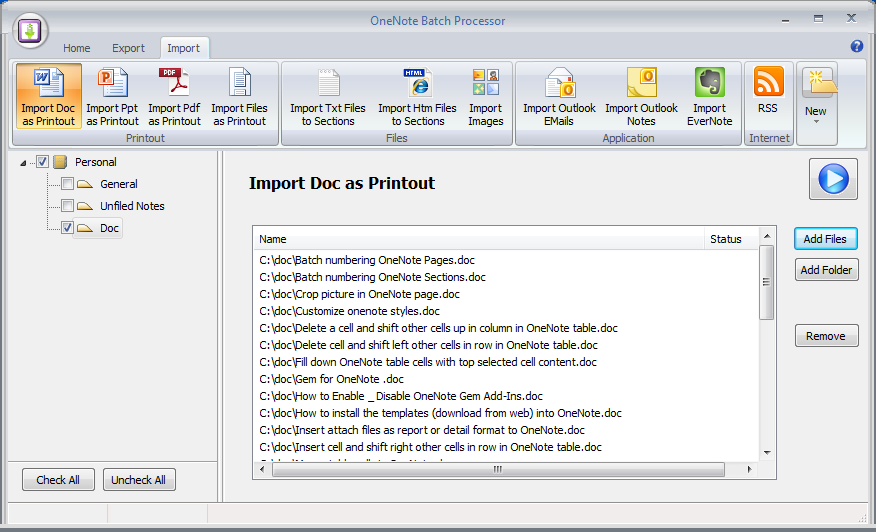Select 'Batch numbering OneNote Sections.doc' row
The image size is (876, 532).
click(x=373, y=277)
